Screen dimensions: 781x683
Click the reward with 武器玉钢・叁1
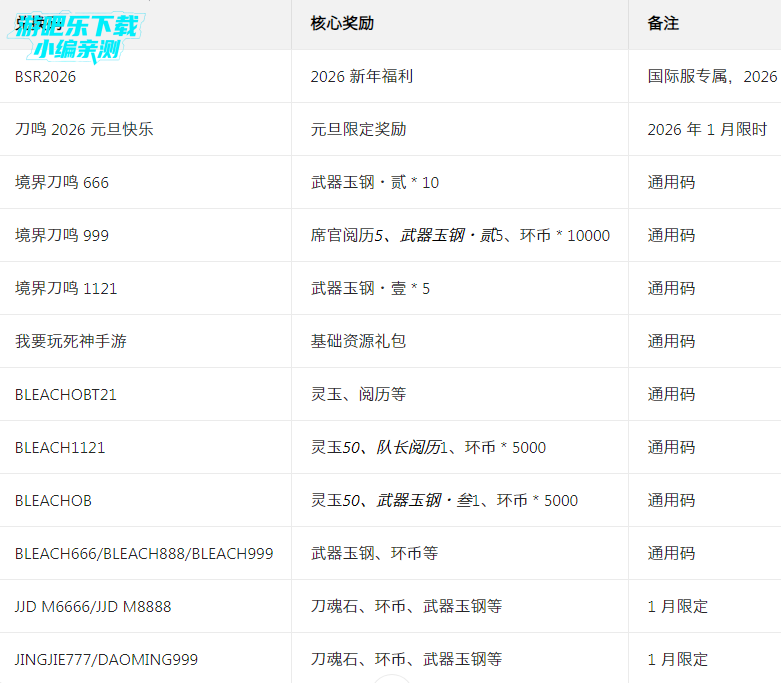(444, 501)
